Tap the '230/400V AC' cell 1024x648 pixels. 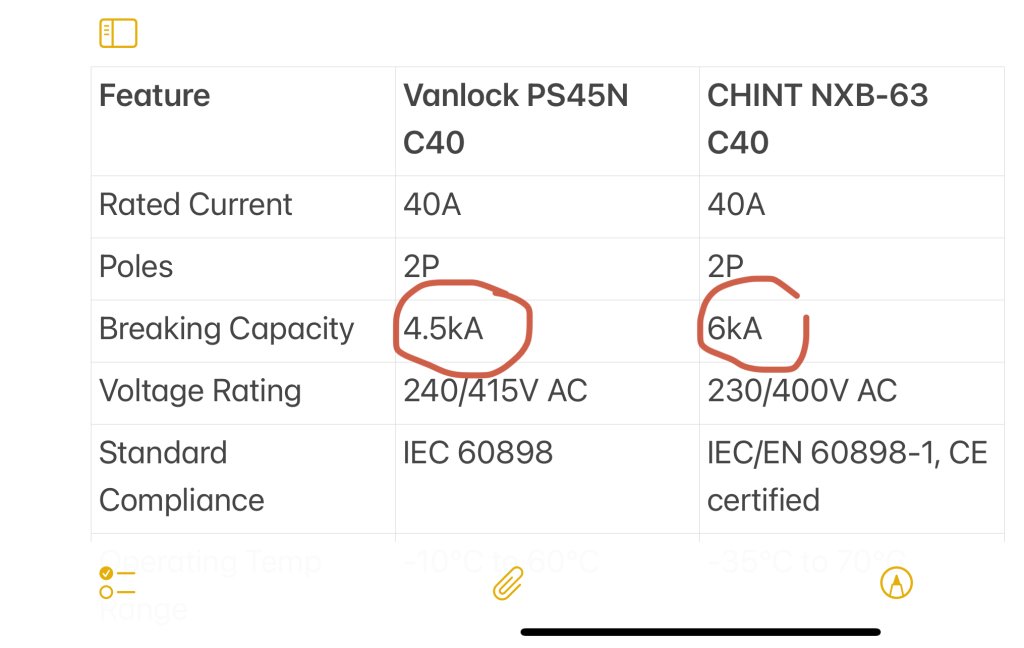[852, 393]
